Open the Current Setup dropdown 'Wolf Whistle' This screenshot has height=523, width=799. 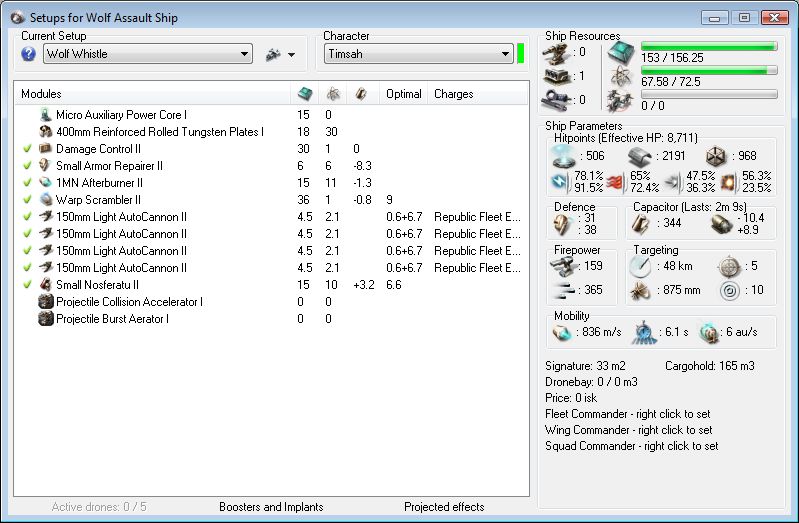[148, 54]
